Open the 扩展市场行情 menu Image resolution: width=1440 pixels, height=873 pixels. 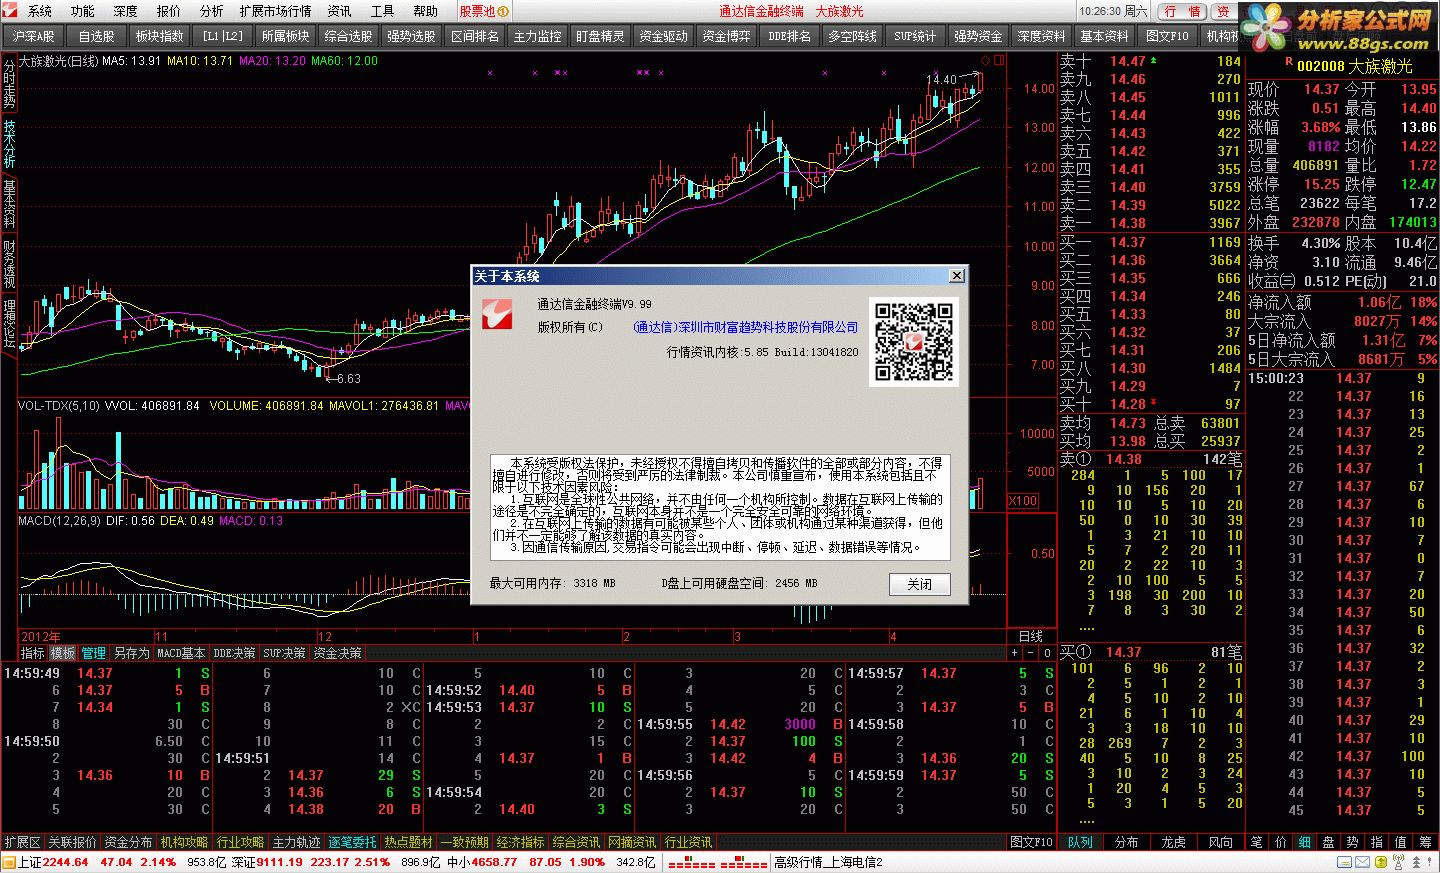[276, 11]
